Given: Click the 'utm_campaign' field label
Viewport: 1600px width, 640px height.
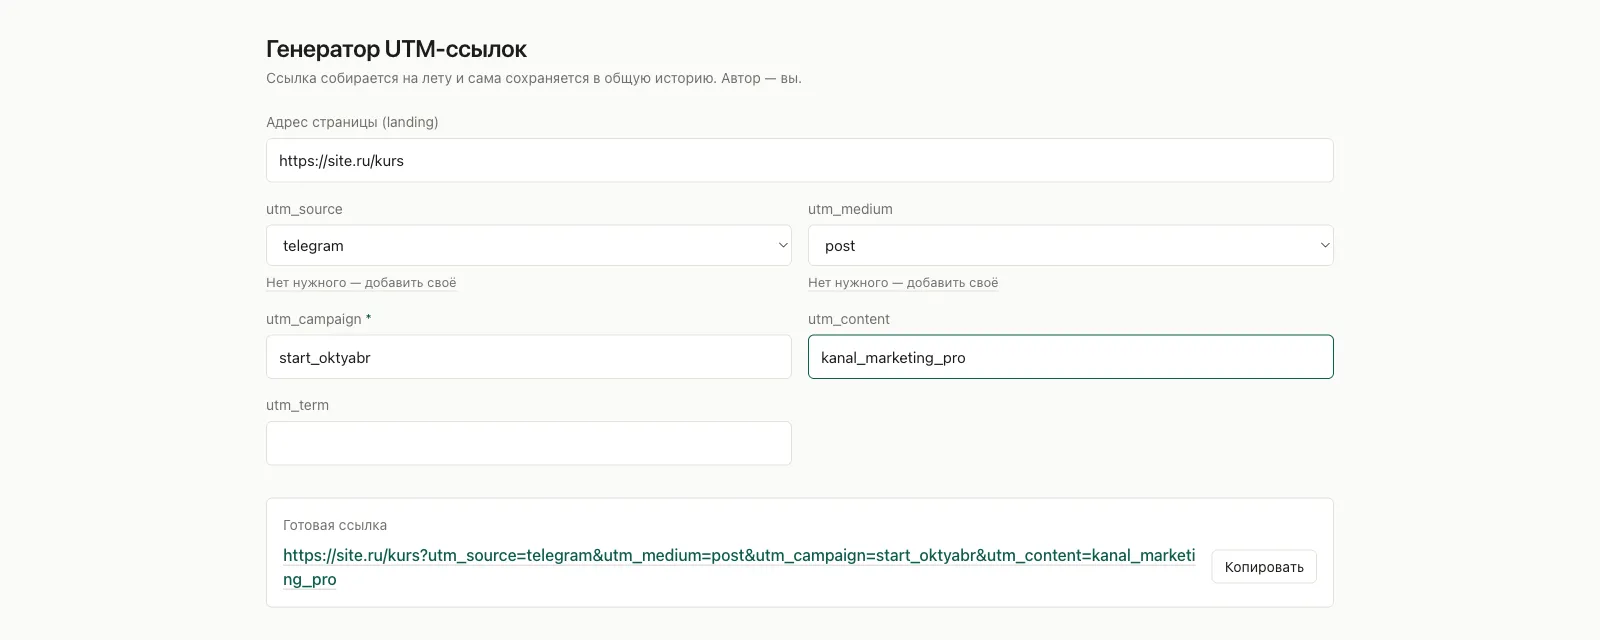Looking at the screenshot, I should pyautogui.click(x=314, y=319).
